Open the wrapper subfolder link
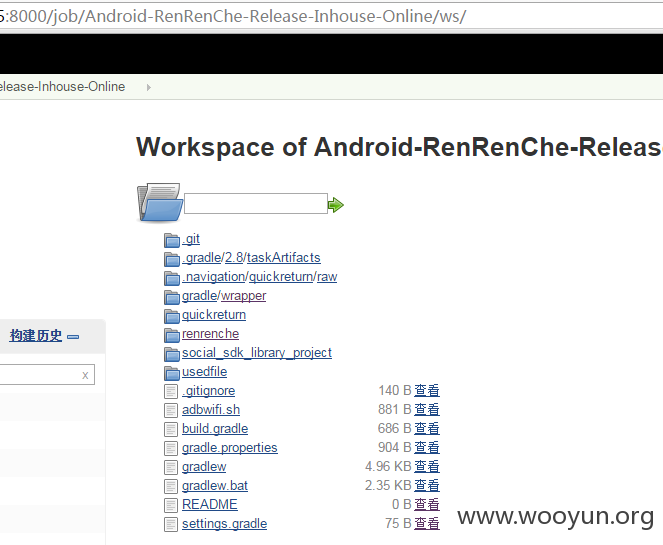The image size is (663, 545). click(x=244, y=296)
